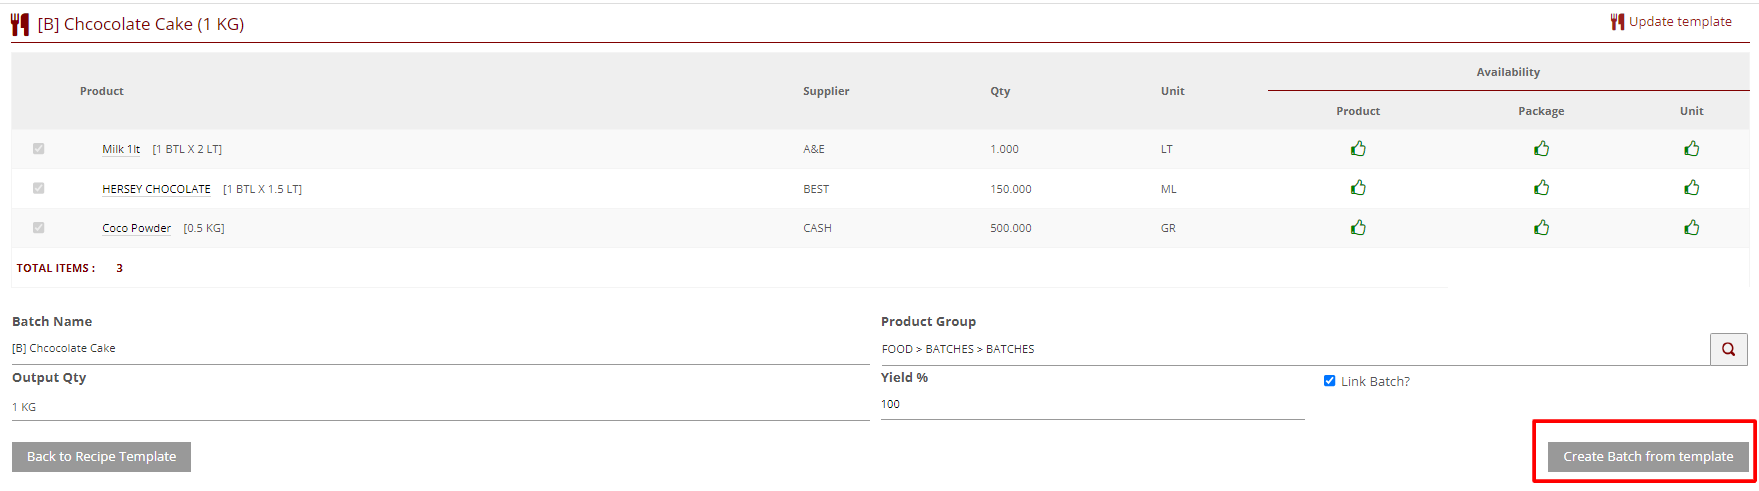The width and height of the screenshot is (1759, 491).
Task: Go back to Recipe Template
Action: (101, 457)
